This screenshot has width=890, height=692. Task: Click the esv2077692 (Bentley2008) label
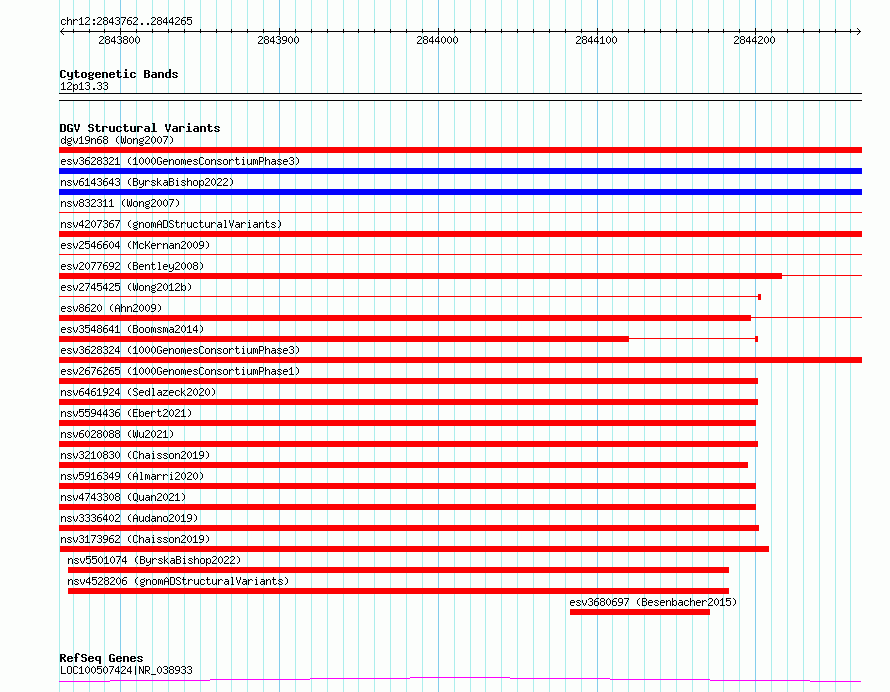pos(132,266)
